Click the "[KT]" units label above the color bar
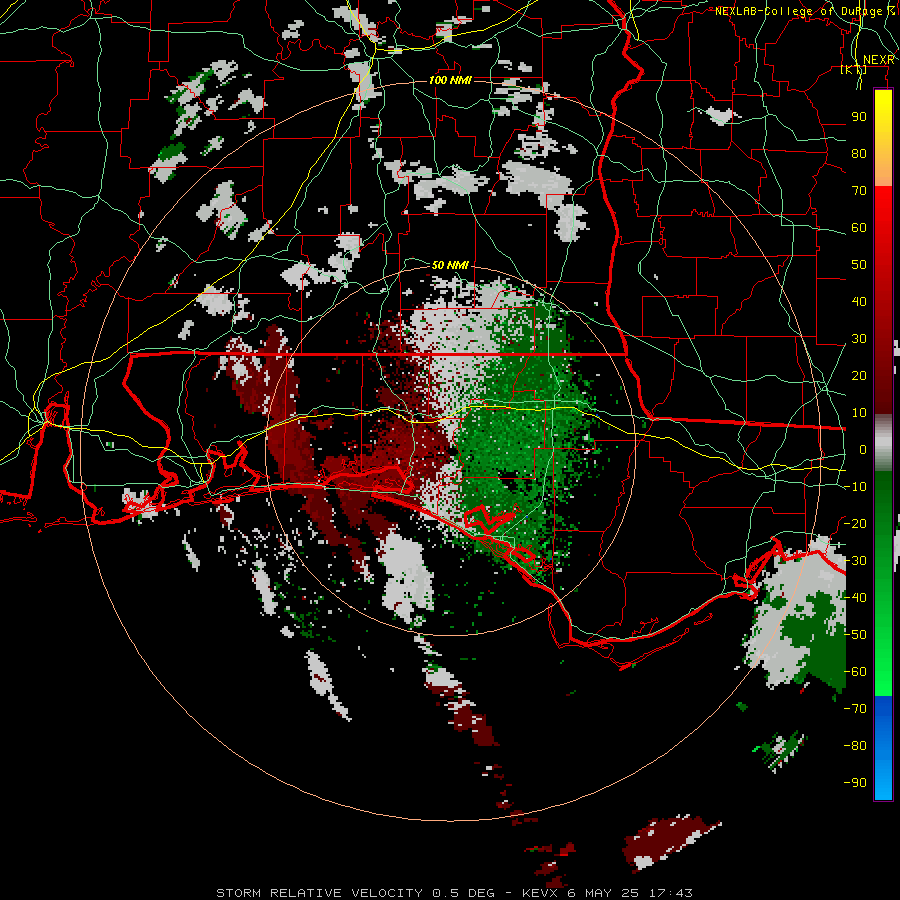The image size is (900, 900). pyautogui.click(x=854, y=70)
